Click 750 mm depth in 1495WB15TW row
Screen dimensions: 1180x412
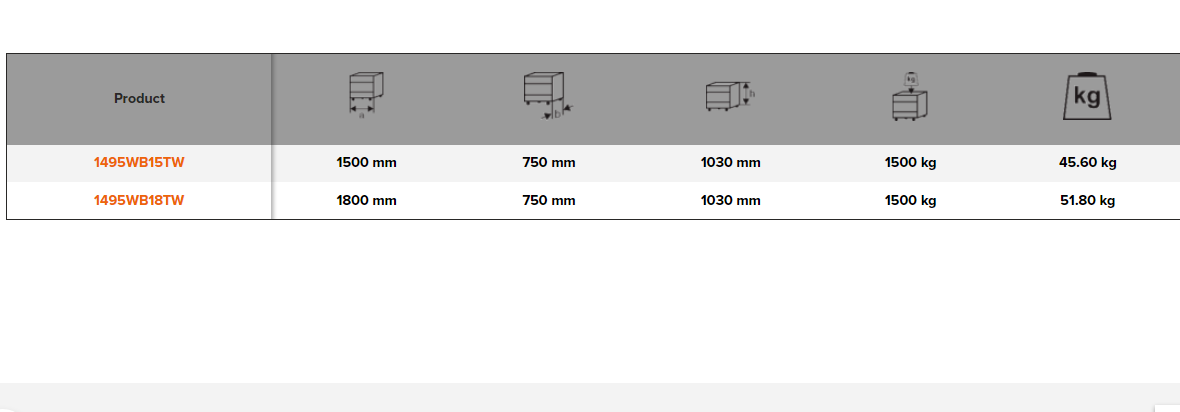tap(549, 163)
